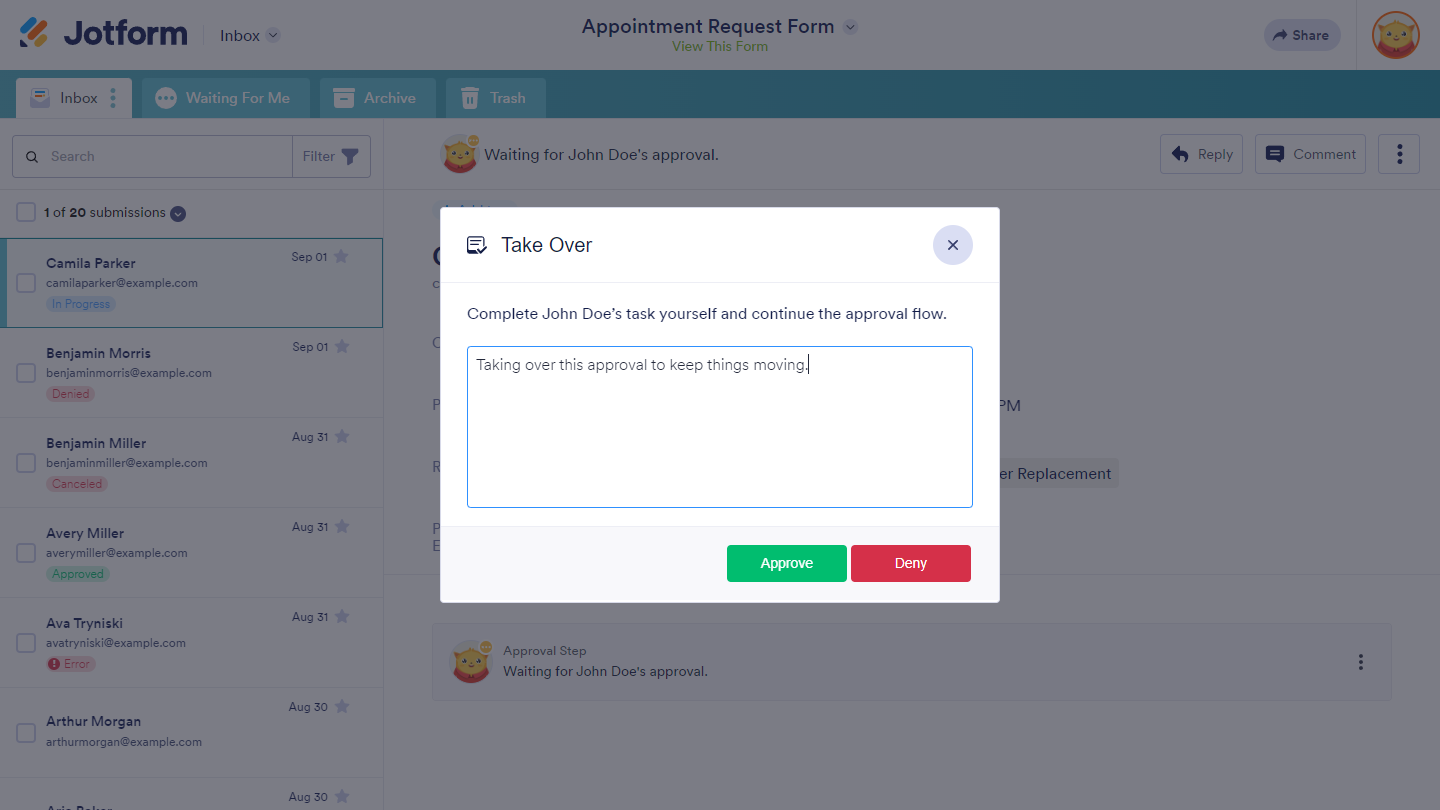Tick the Avery Miller submission checkbox
Viewport: 1440px width, 810px height.
click(26, 553)
